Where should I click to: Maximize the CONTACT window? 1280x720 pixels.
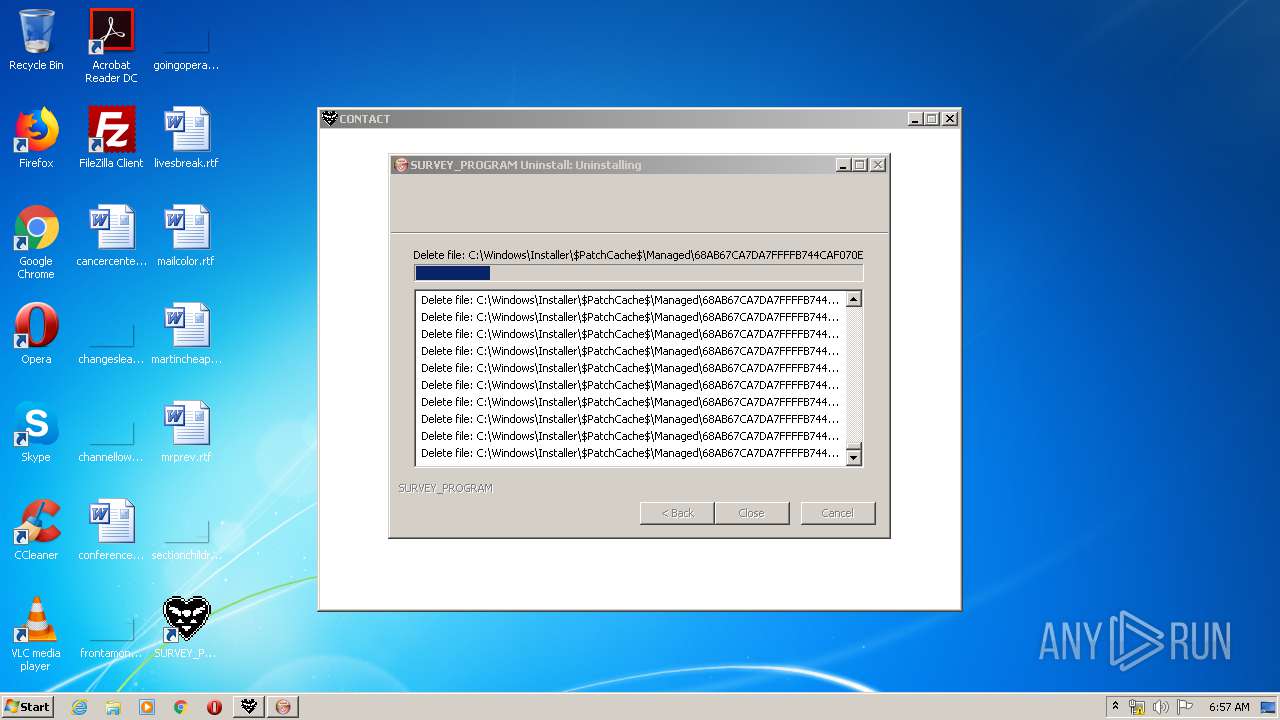[932, 118]
